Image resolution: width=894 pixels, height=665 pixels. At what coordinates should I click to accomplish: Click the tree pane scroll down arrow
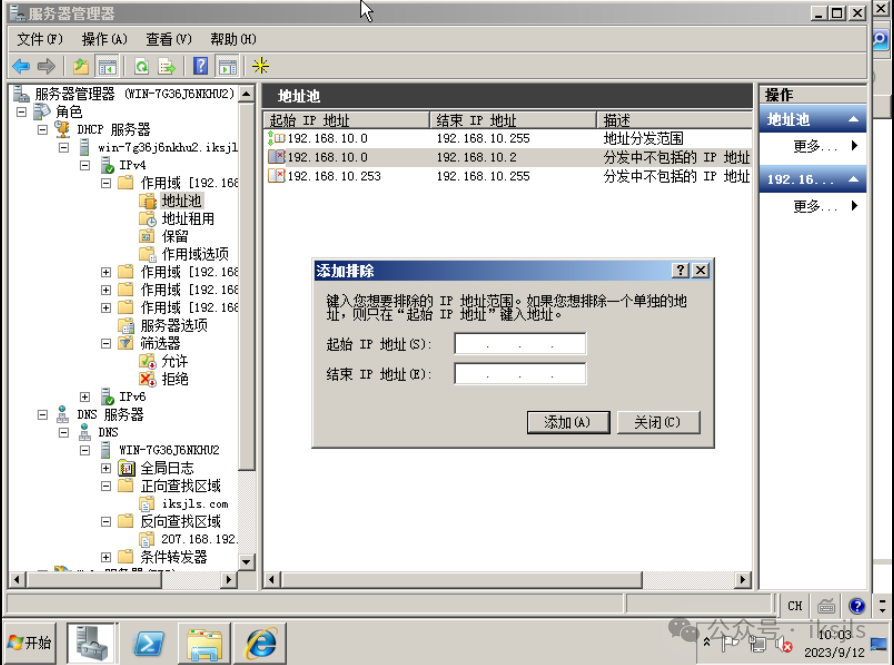coord(246,562)
